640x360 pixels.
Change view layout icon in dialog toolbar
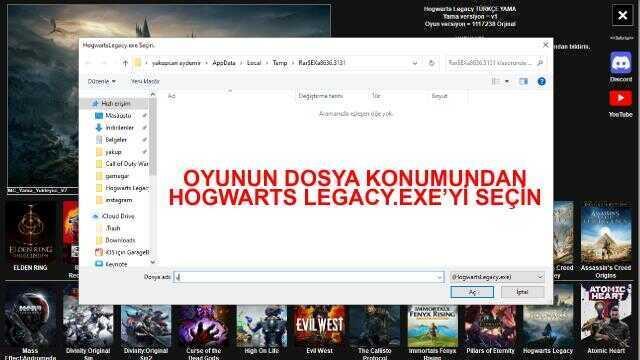tap(496, 81)
